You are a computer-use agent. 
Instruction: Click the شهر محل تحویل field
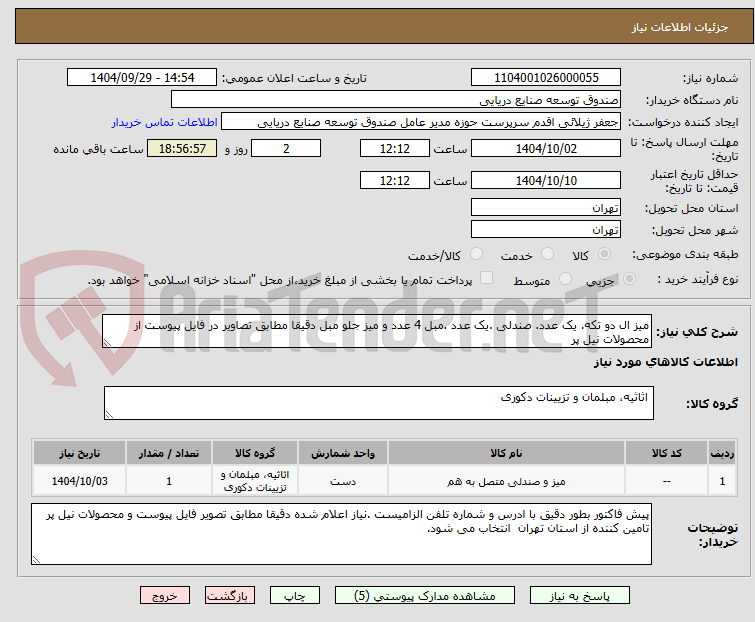pyautogui.click(x=546, y=230)
